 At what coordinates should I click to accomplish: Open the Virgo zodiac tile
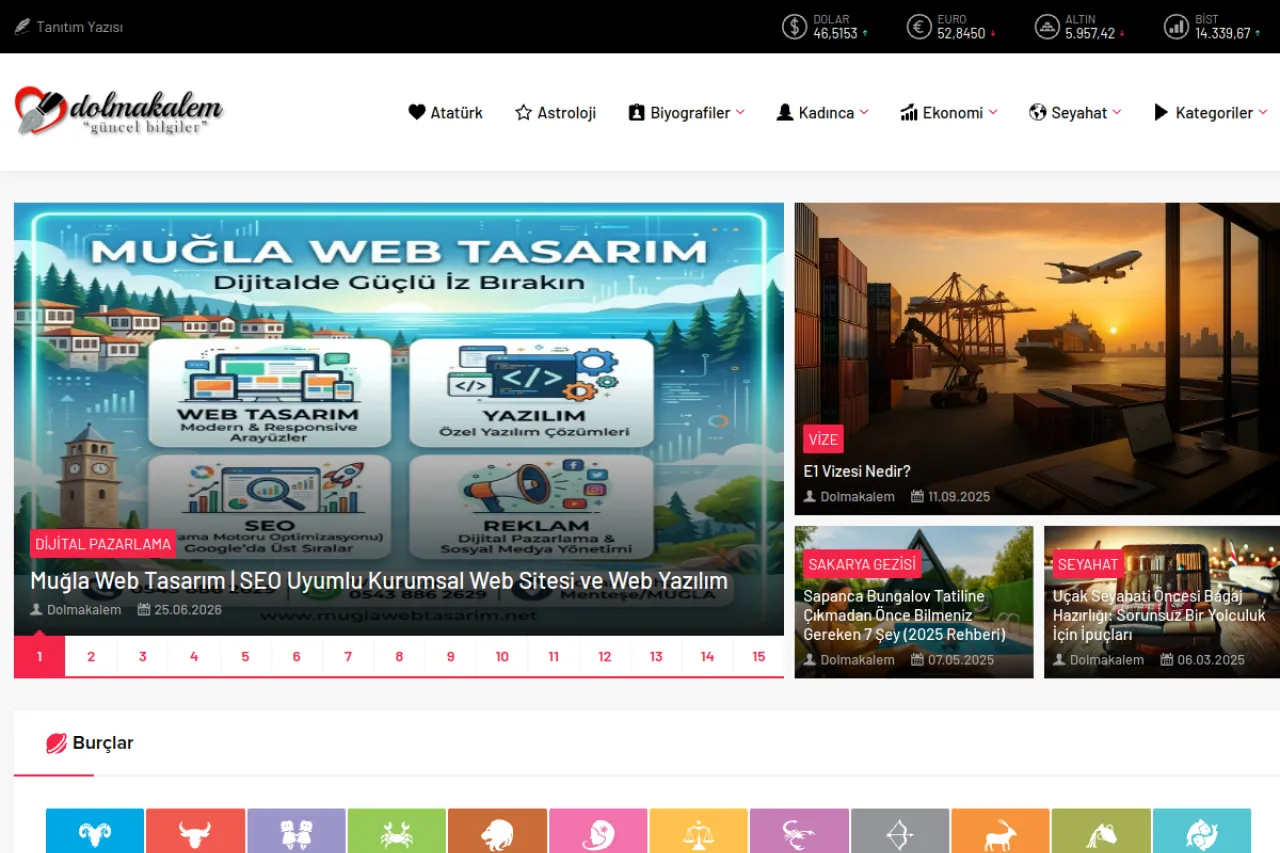tap(598, 831)
